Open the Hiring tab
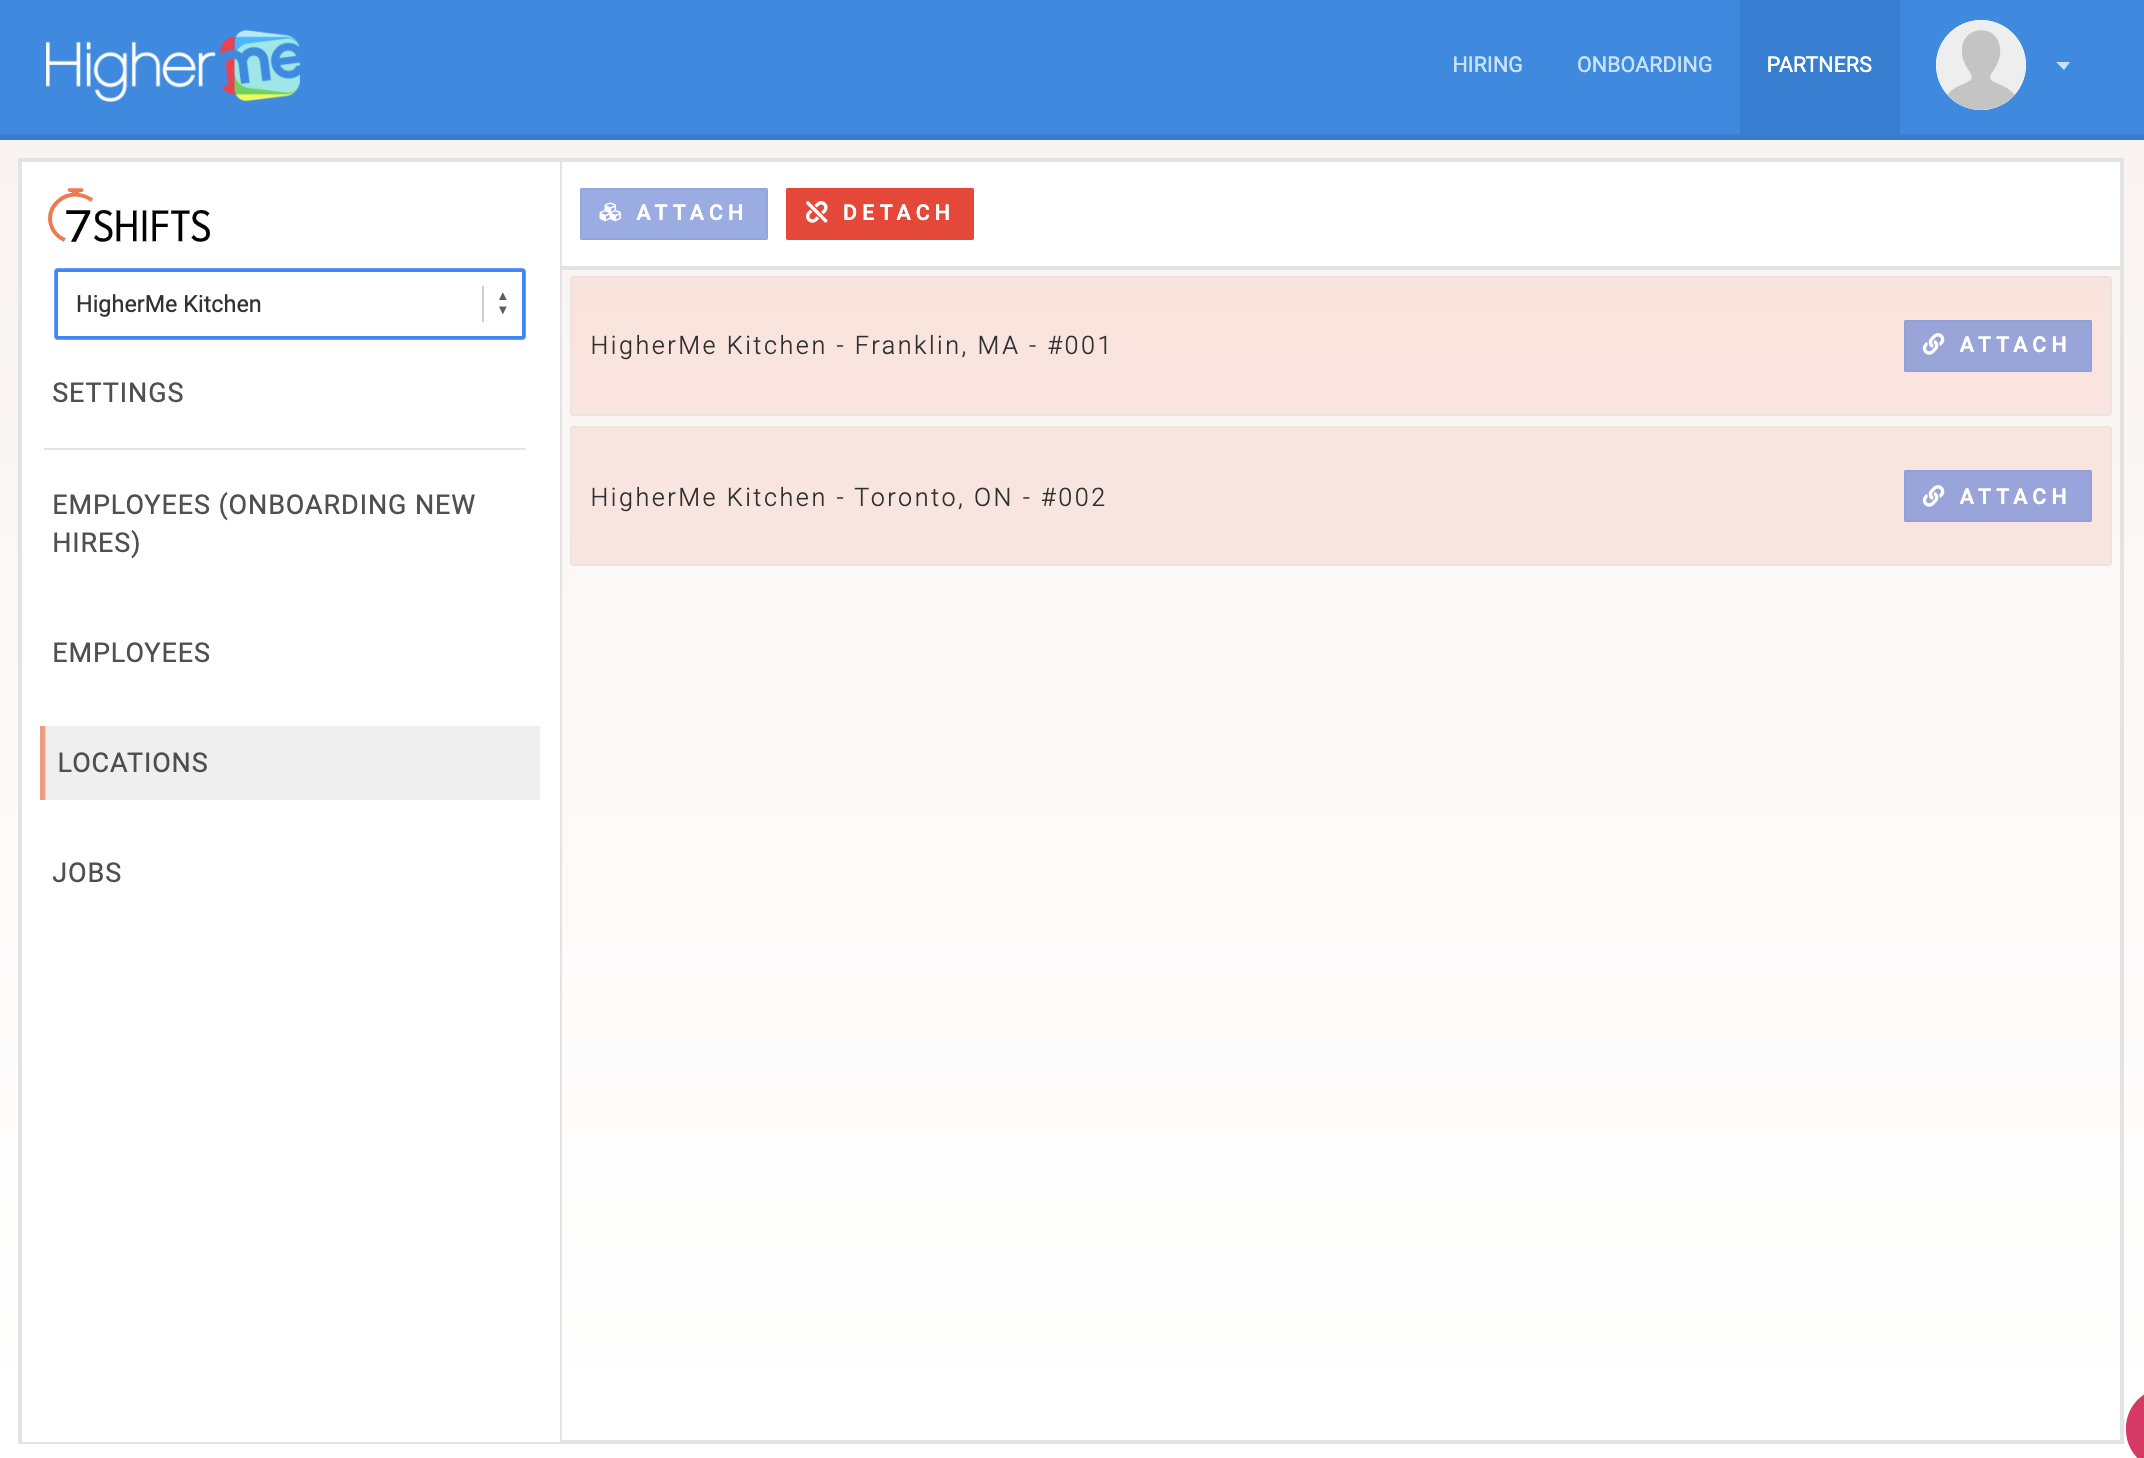The image size is (2144, 1458). click(x=1487, y=65)
